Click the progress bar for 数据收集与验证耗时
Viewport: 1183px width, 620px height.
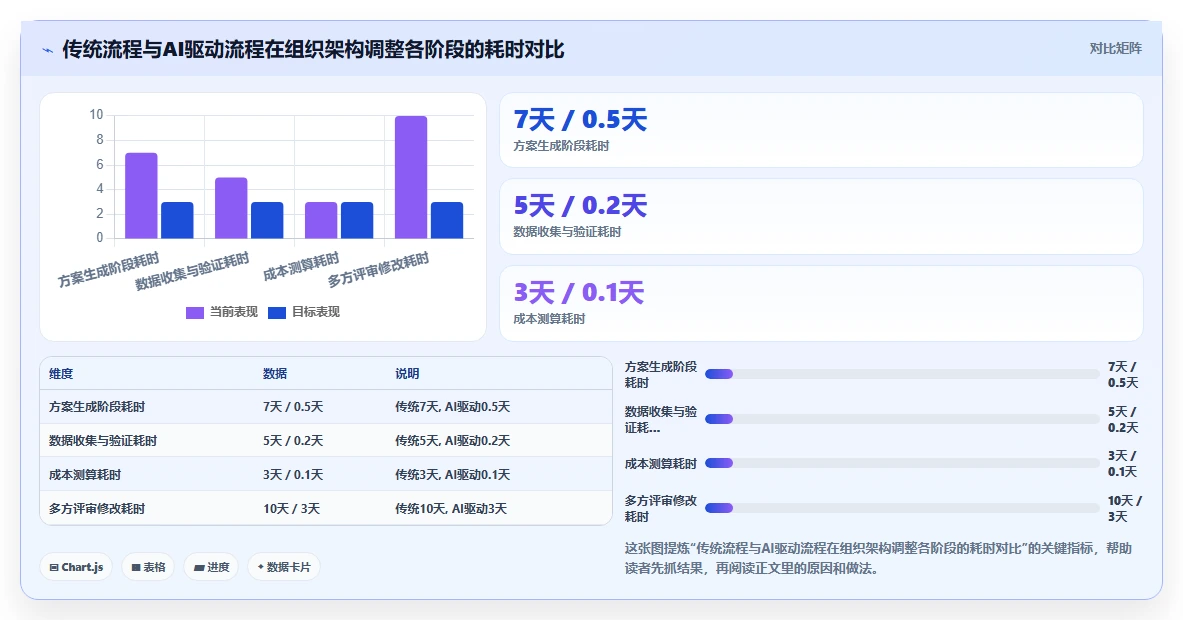coord(902,419)
